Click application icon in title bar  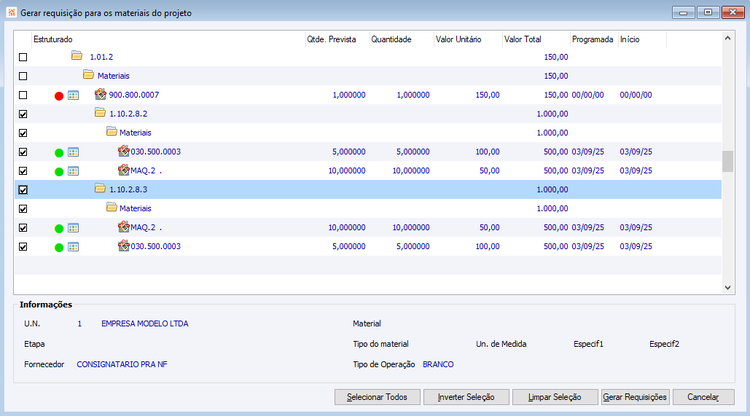(x=11, y=12)
